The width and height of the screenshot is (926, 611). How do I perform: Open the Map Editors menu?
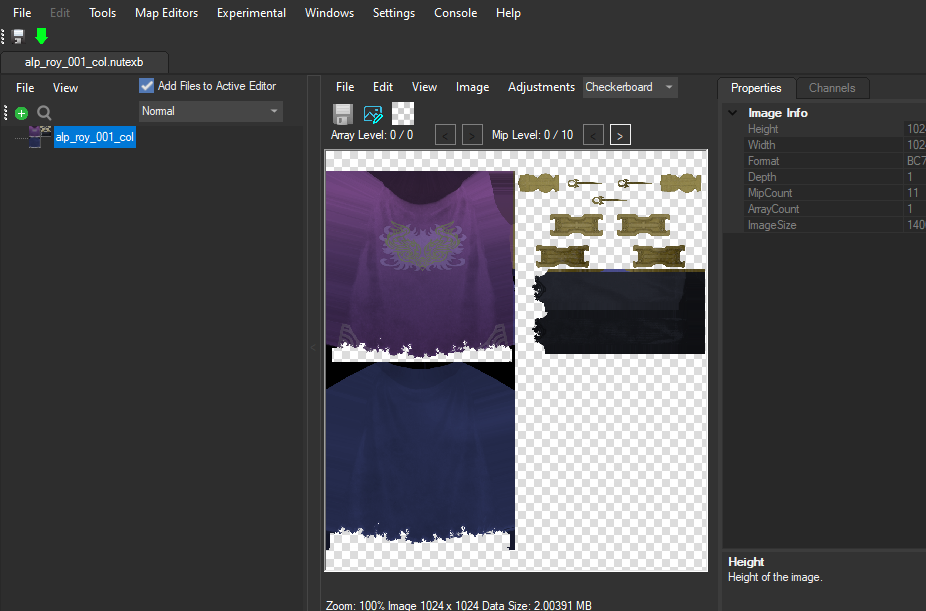click(166, 13)
